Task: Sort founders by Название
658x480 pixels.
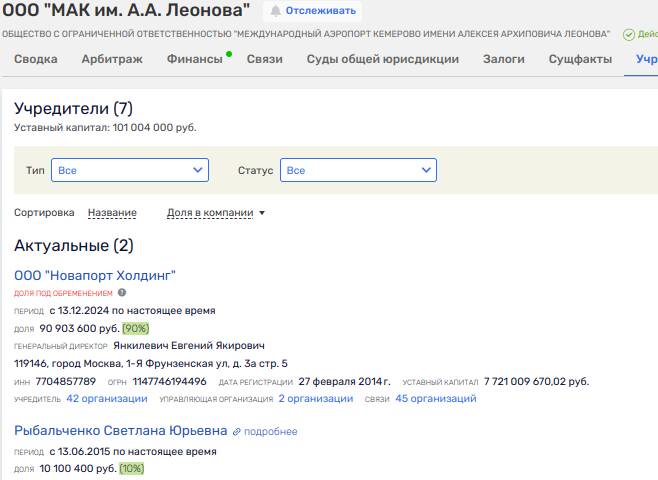Action: coord(112,213)
